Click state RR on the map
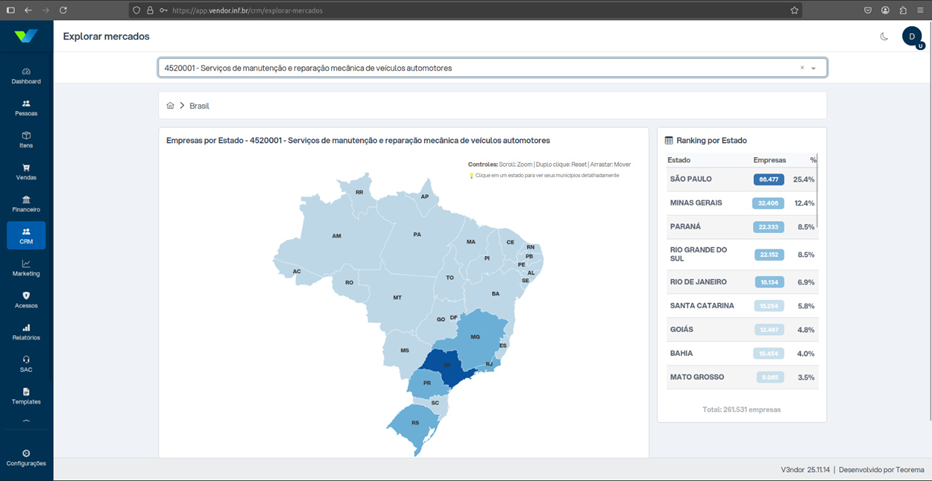 (x=359, y=192)
